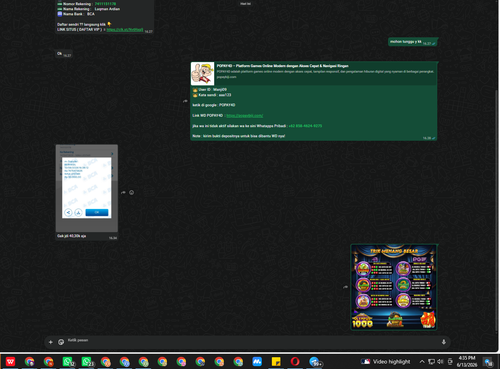The height and width of the screenshot is (369, 500).
Task: Open the blue app left of Sticky Notes
Action: [x=257, y=361]
